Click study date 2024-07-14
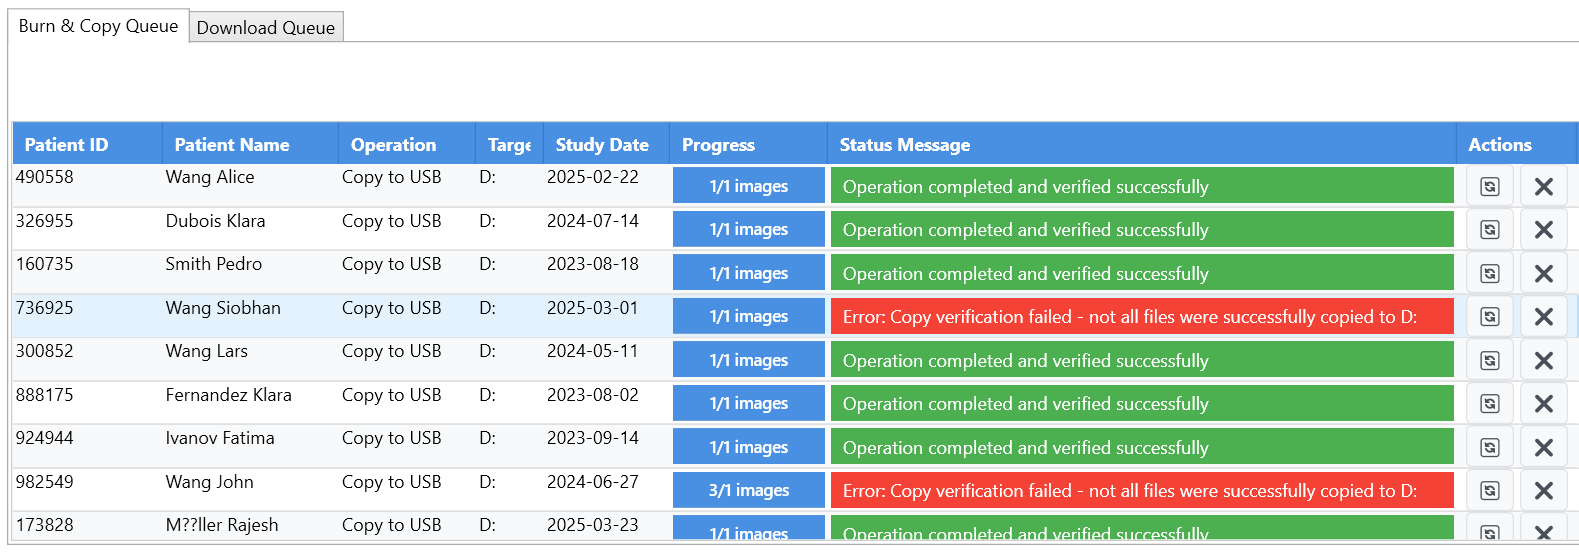 (x=593, y=221)
